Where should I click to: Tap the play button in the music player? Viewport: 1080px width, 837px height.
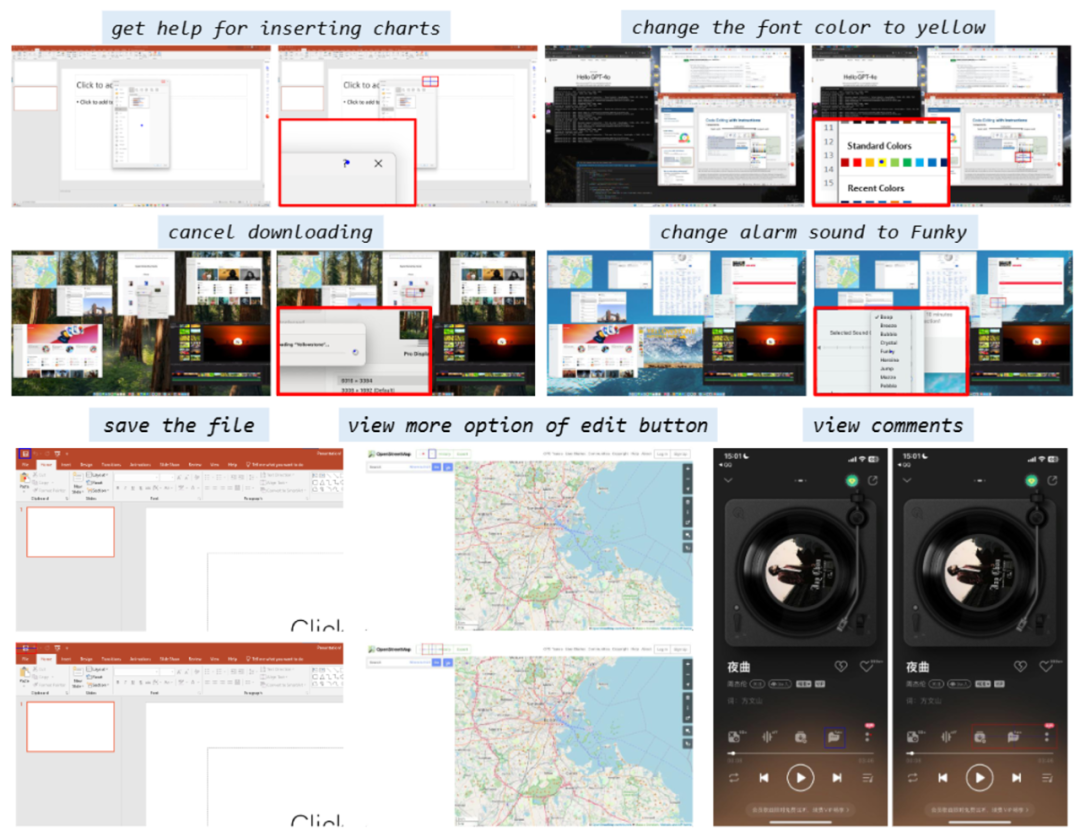pos(800,777)
